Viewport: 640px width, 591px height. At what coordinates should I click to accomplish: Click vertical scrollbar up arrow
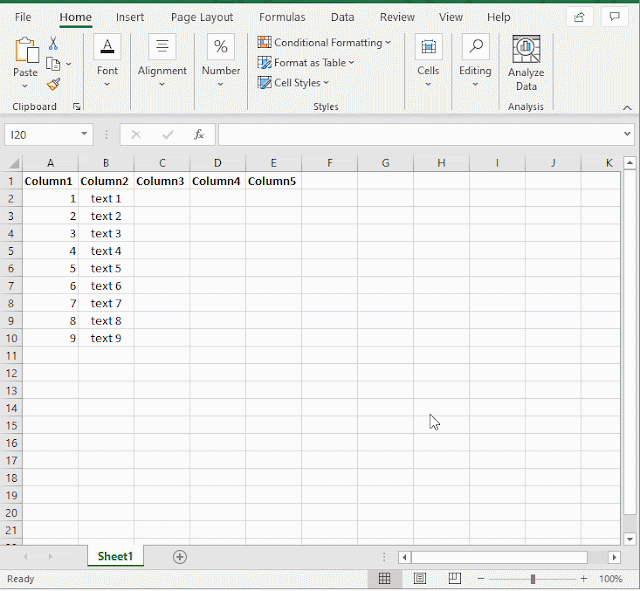(x=630, y=163)
